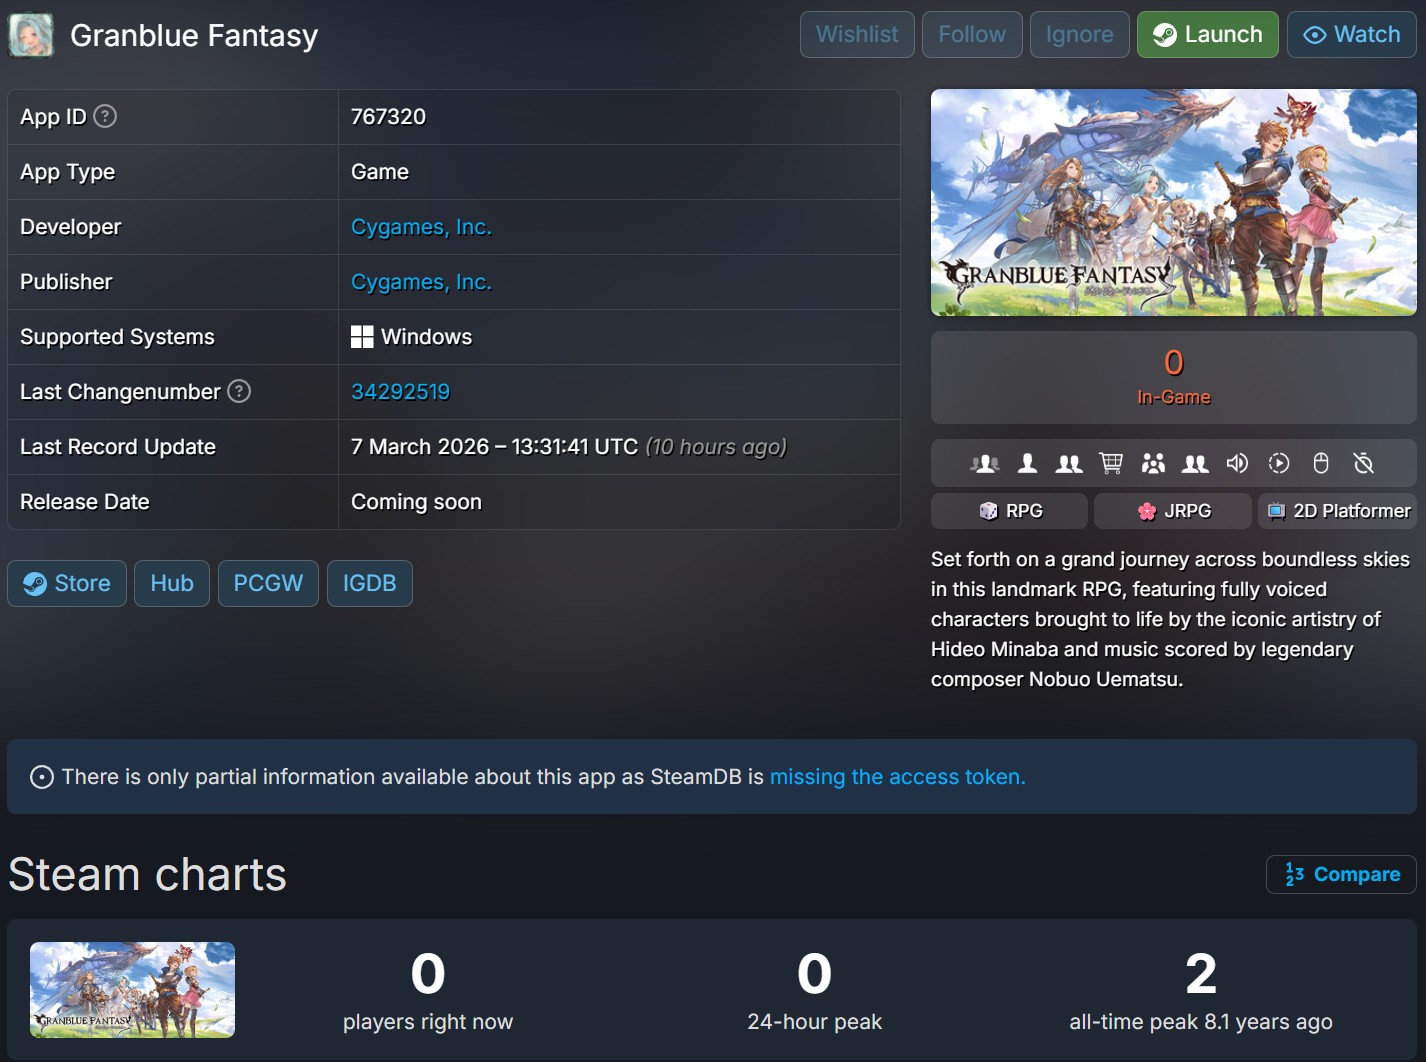Open changenumber 34292519 link
Image resolution: width=1426 pixels, height=1062 pixels.
[x=400, y=392]
